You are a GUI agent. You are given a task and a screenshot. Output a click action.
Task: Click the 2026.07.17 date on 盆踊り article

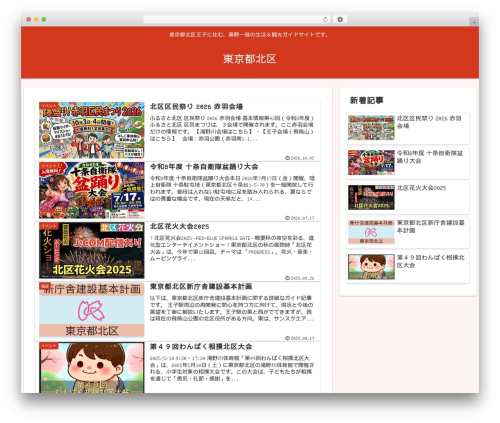click(x=300, y=218)
